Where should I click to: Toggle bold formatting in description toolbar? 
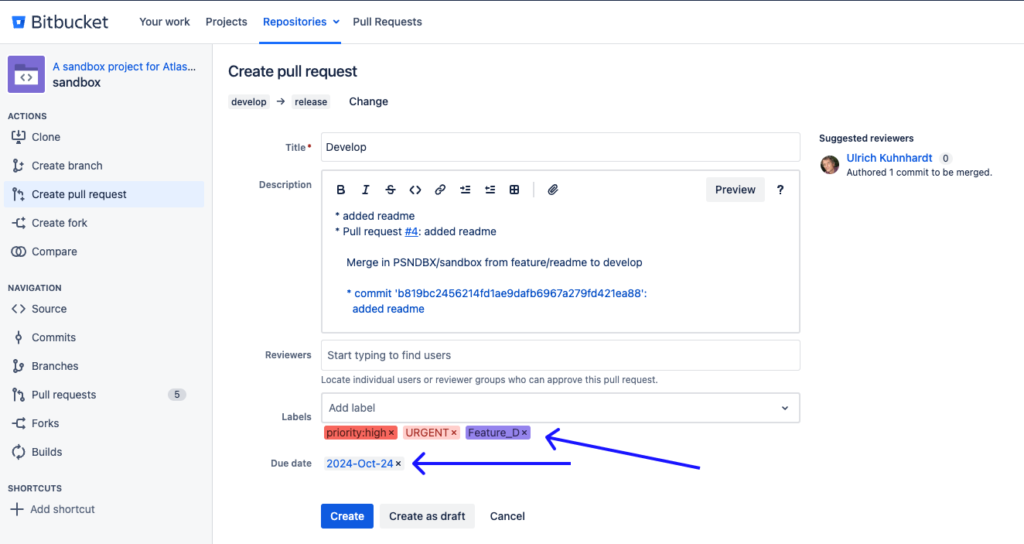[x=341, y=190]
